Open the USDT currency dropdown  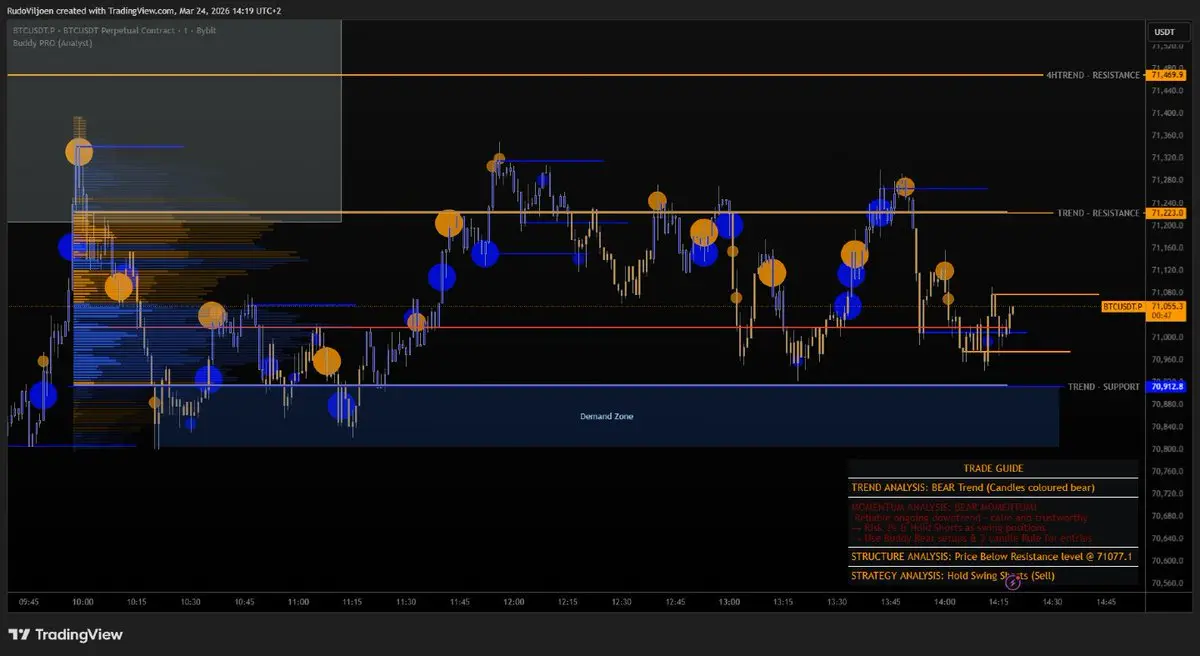coord(1165,32)
